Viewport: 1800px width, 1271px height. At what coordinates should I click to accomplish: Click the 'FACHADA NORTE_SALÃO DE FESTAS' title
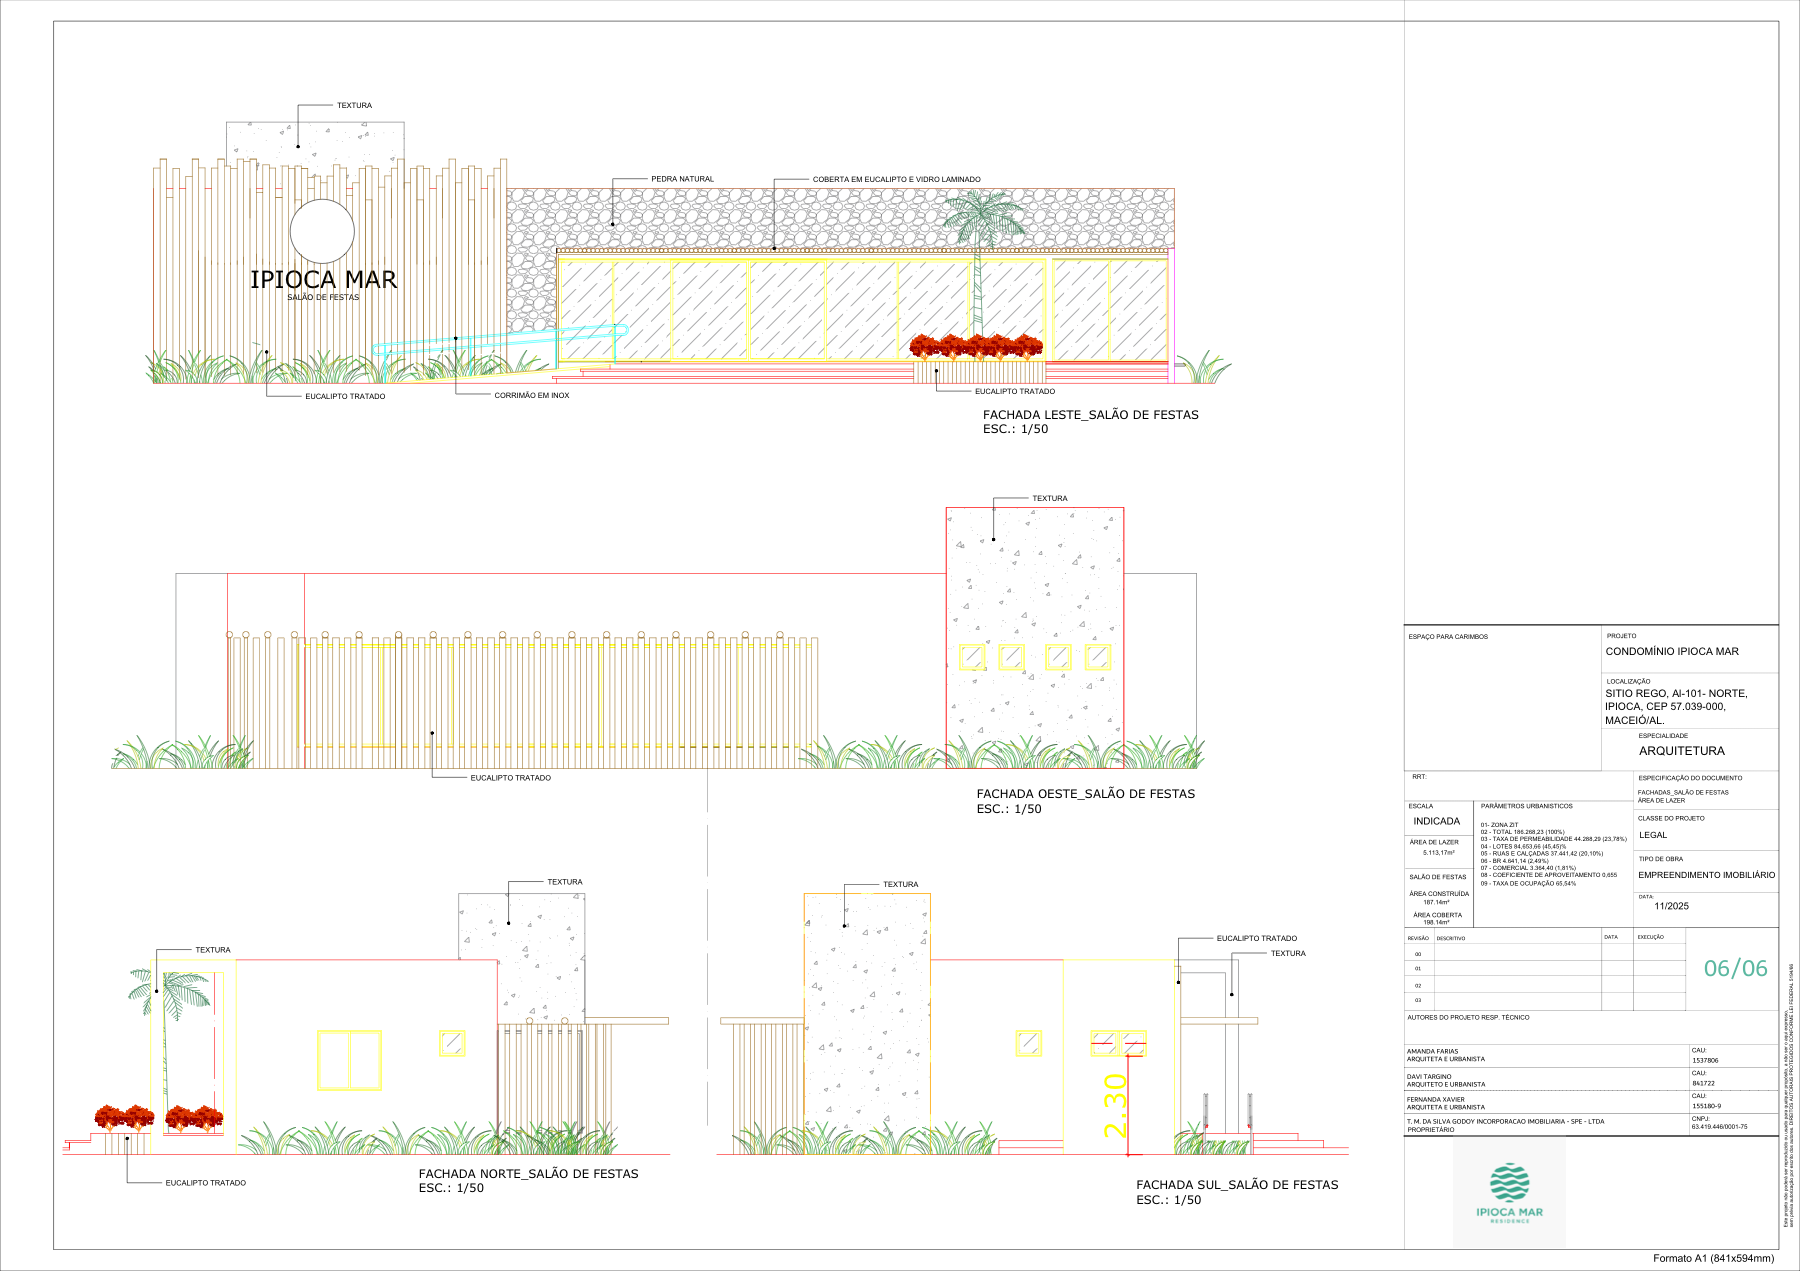528,1174
